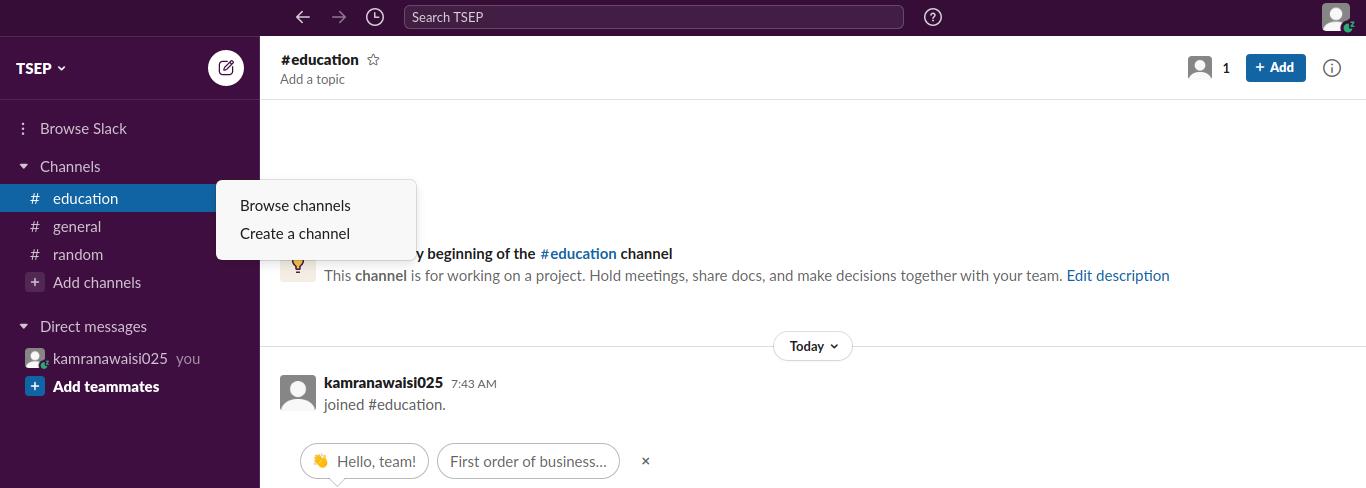Click the plus icon beside Add channels
This screenshot has height=488, width=1366.
point(34,283)
